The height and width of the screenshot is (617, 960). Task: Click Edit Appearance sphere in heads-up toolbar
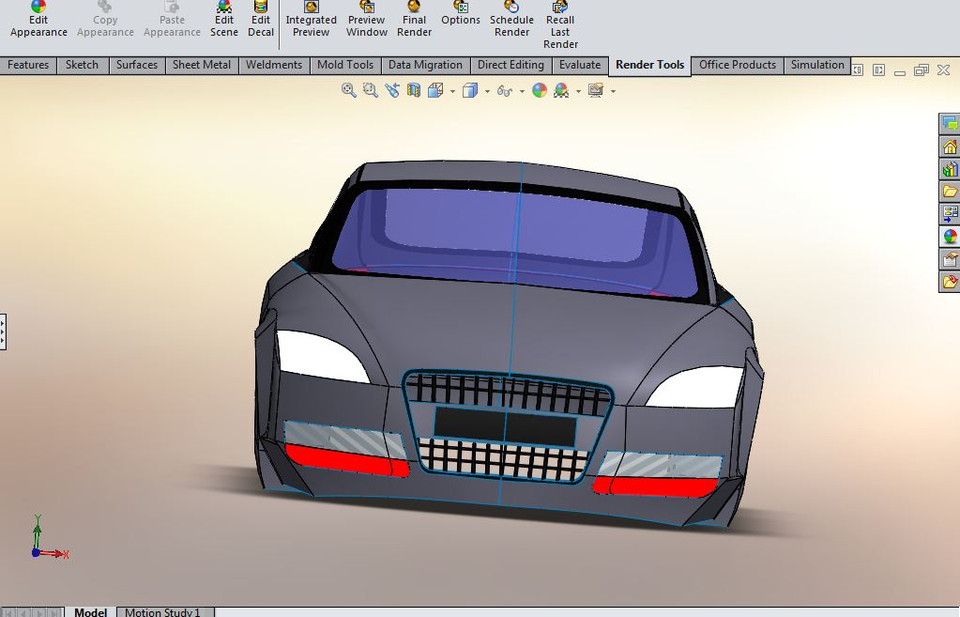(x=539, y=91)
